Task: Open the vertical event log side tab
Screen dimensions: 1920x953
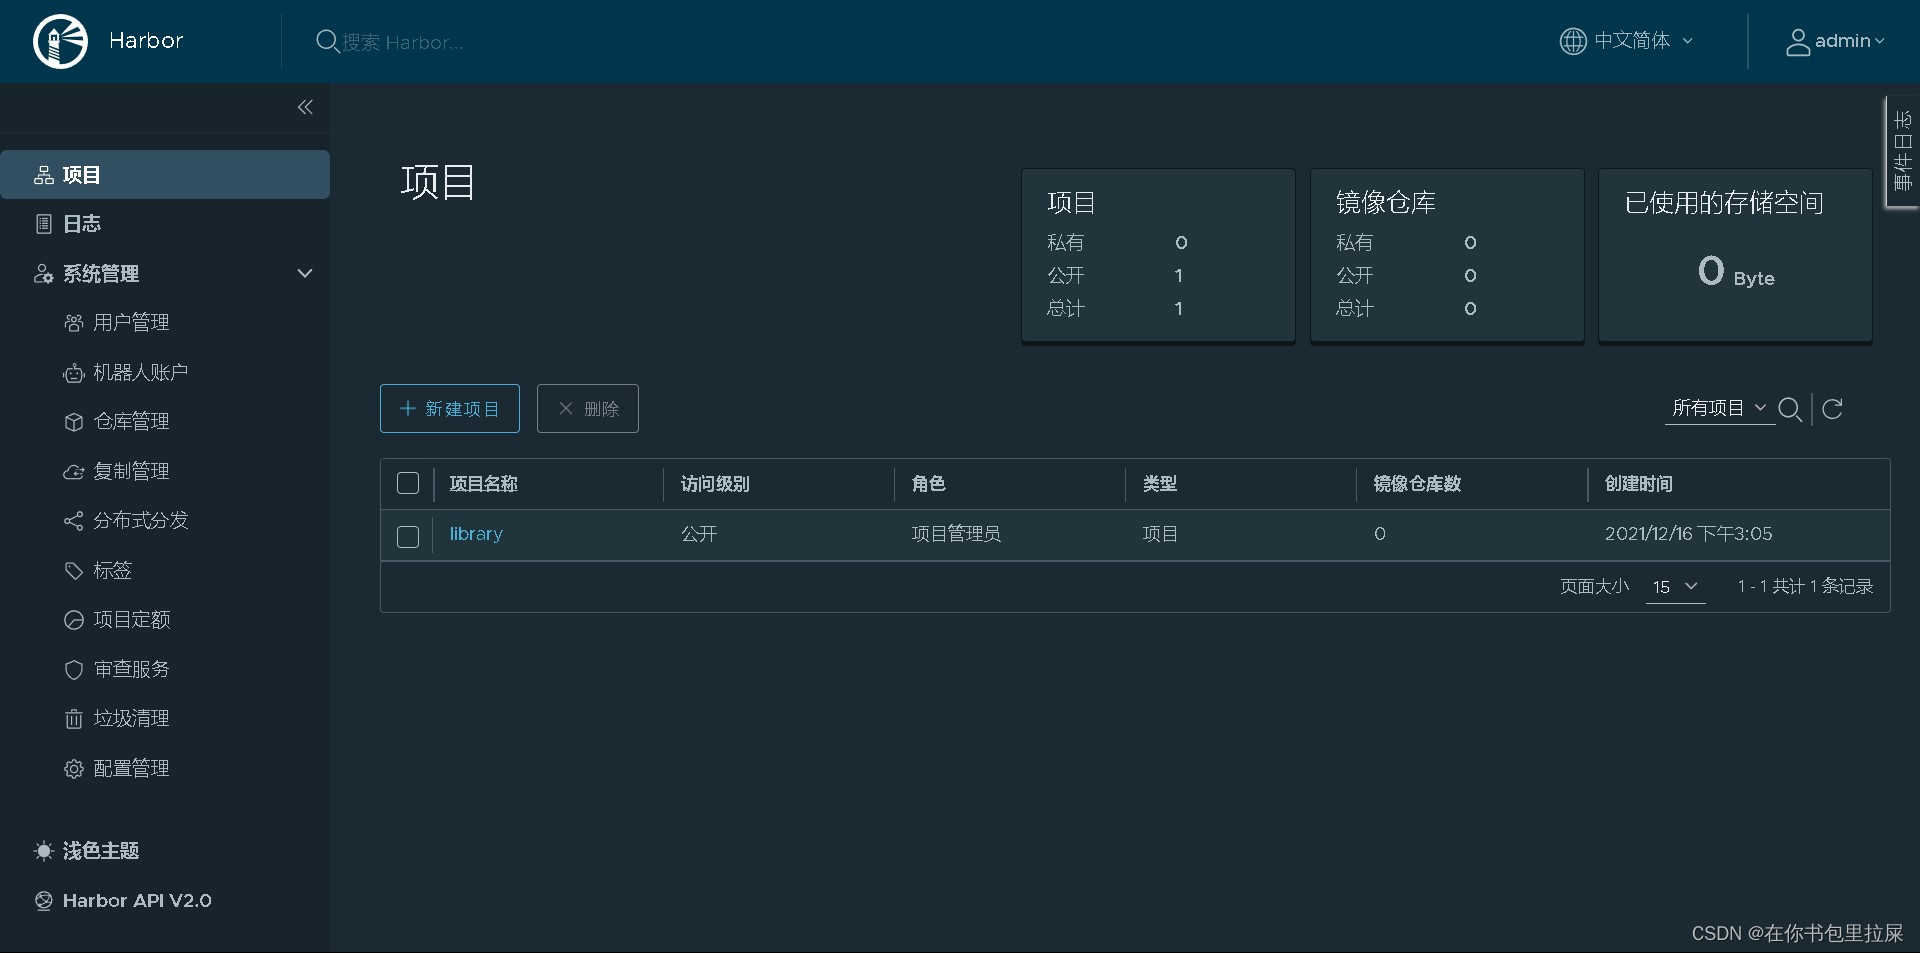Action: coord(1902,152)
